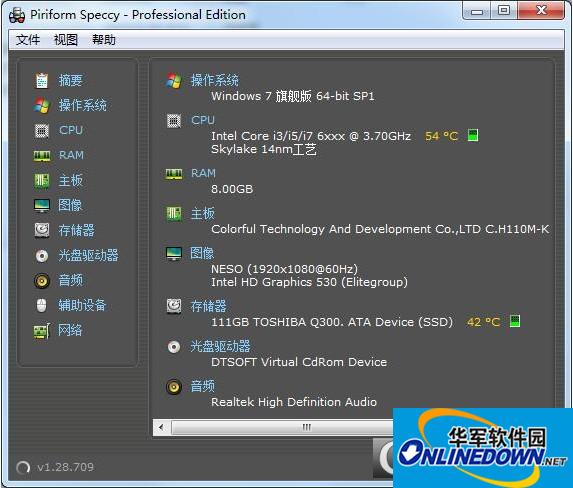Click the sidebar 图像 monitor icon
The image size is (573, 488).
point(42,205)
